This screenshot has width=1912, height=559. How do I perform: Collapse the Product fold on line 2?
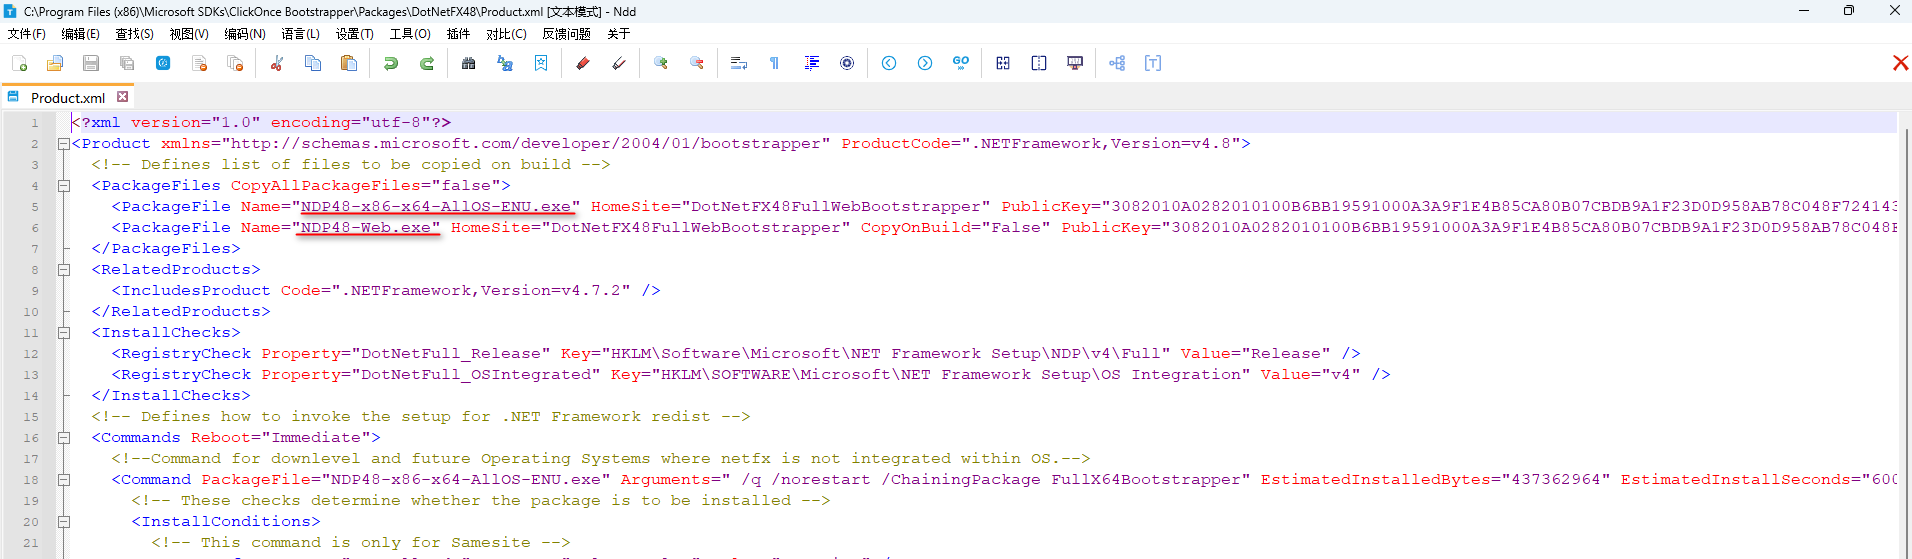(x=64, y=144)
